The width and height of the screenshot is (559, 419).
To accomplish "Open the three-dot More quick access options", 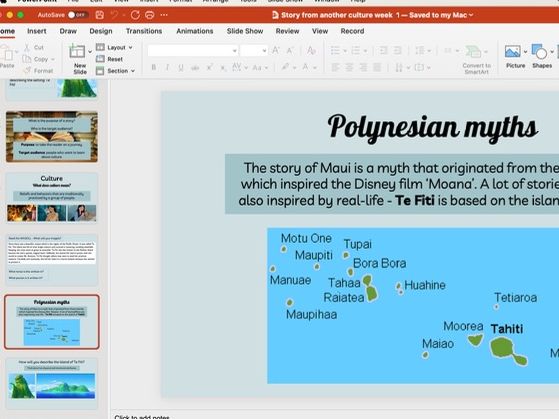I will click(x=164, y=15).
